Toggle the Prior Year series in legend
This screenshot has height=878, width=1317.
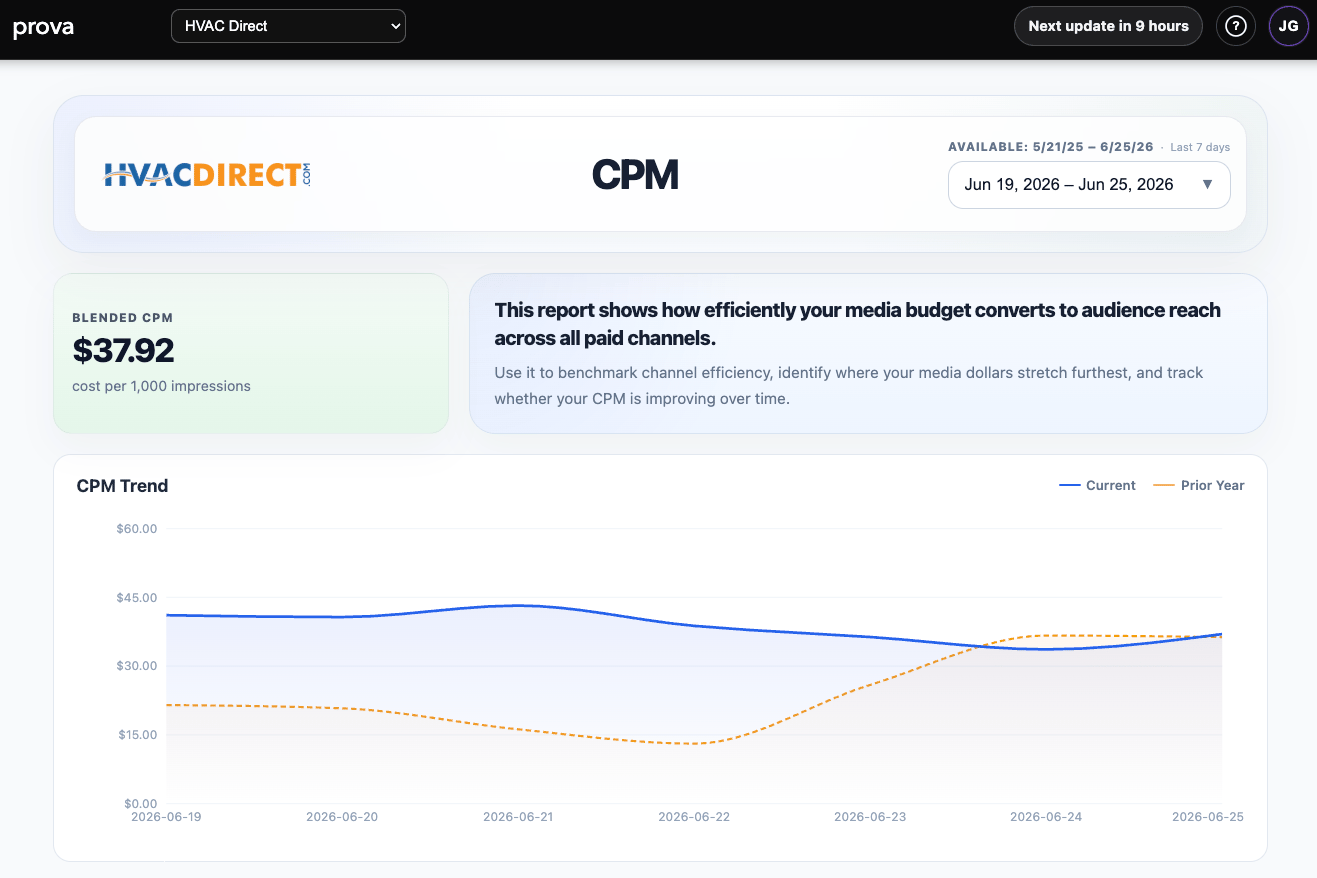[x=1198, y=485]
